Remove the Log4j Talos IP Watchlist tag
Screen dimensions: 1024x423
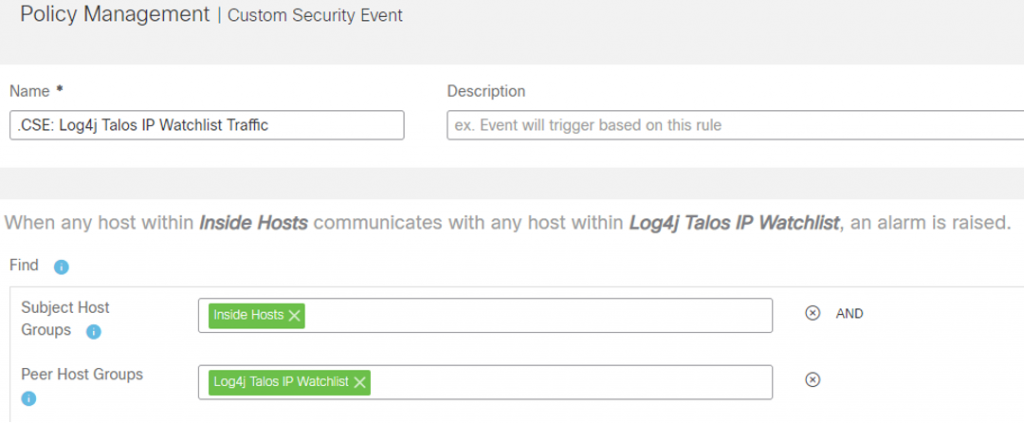(x=360, y=381)
